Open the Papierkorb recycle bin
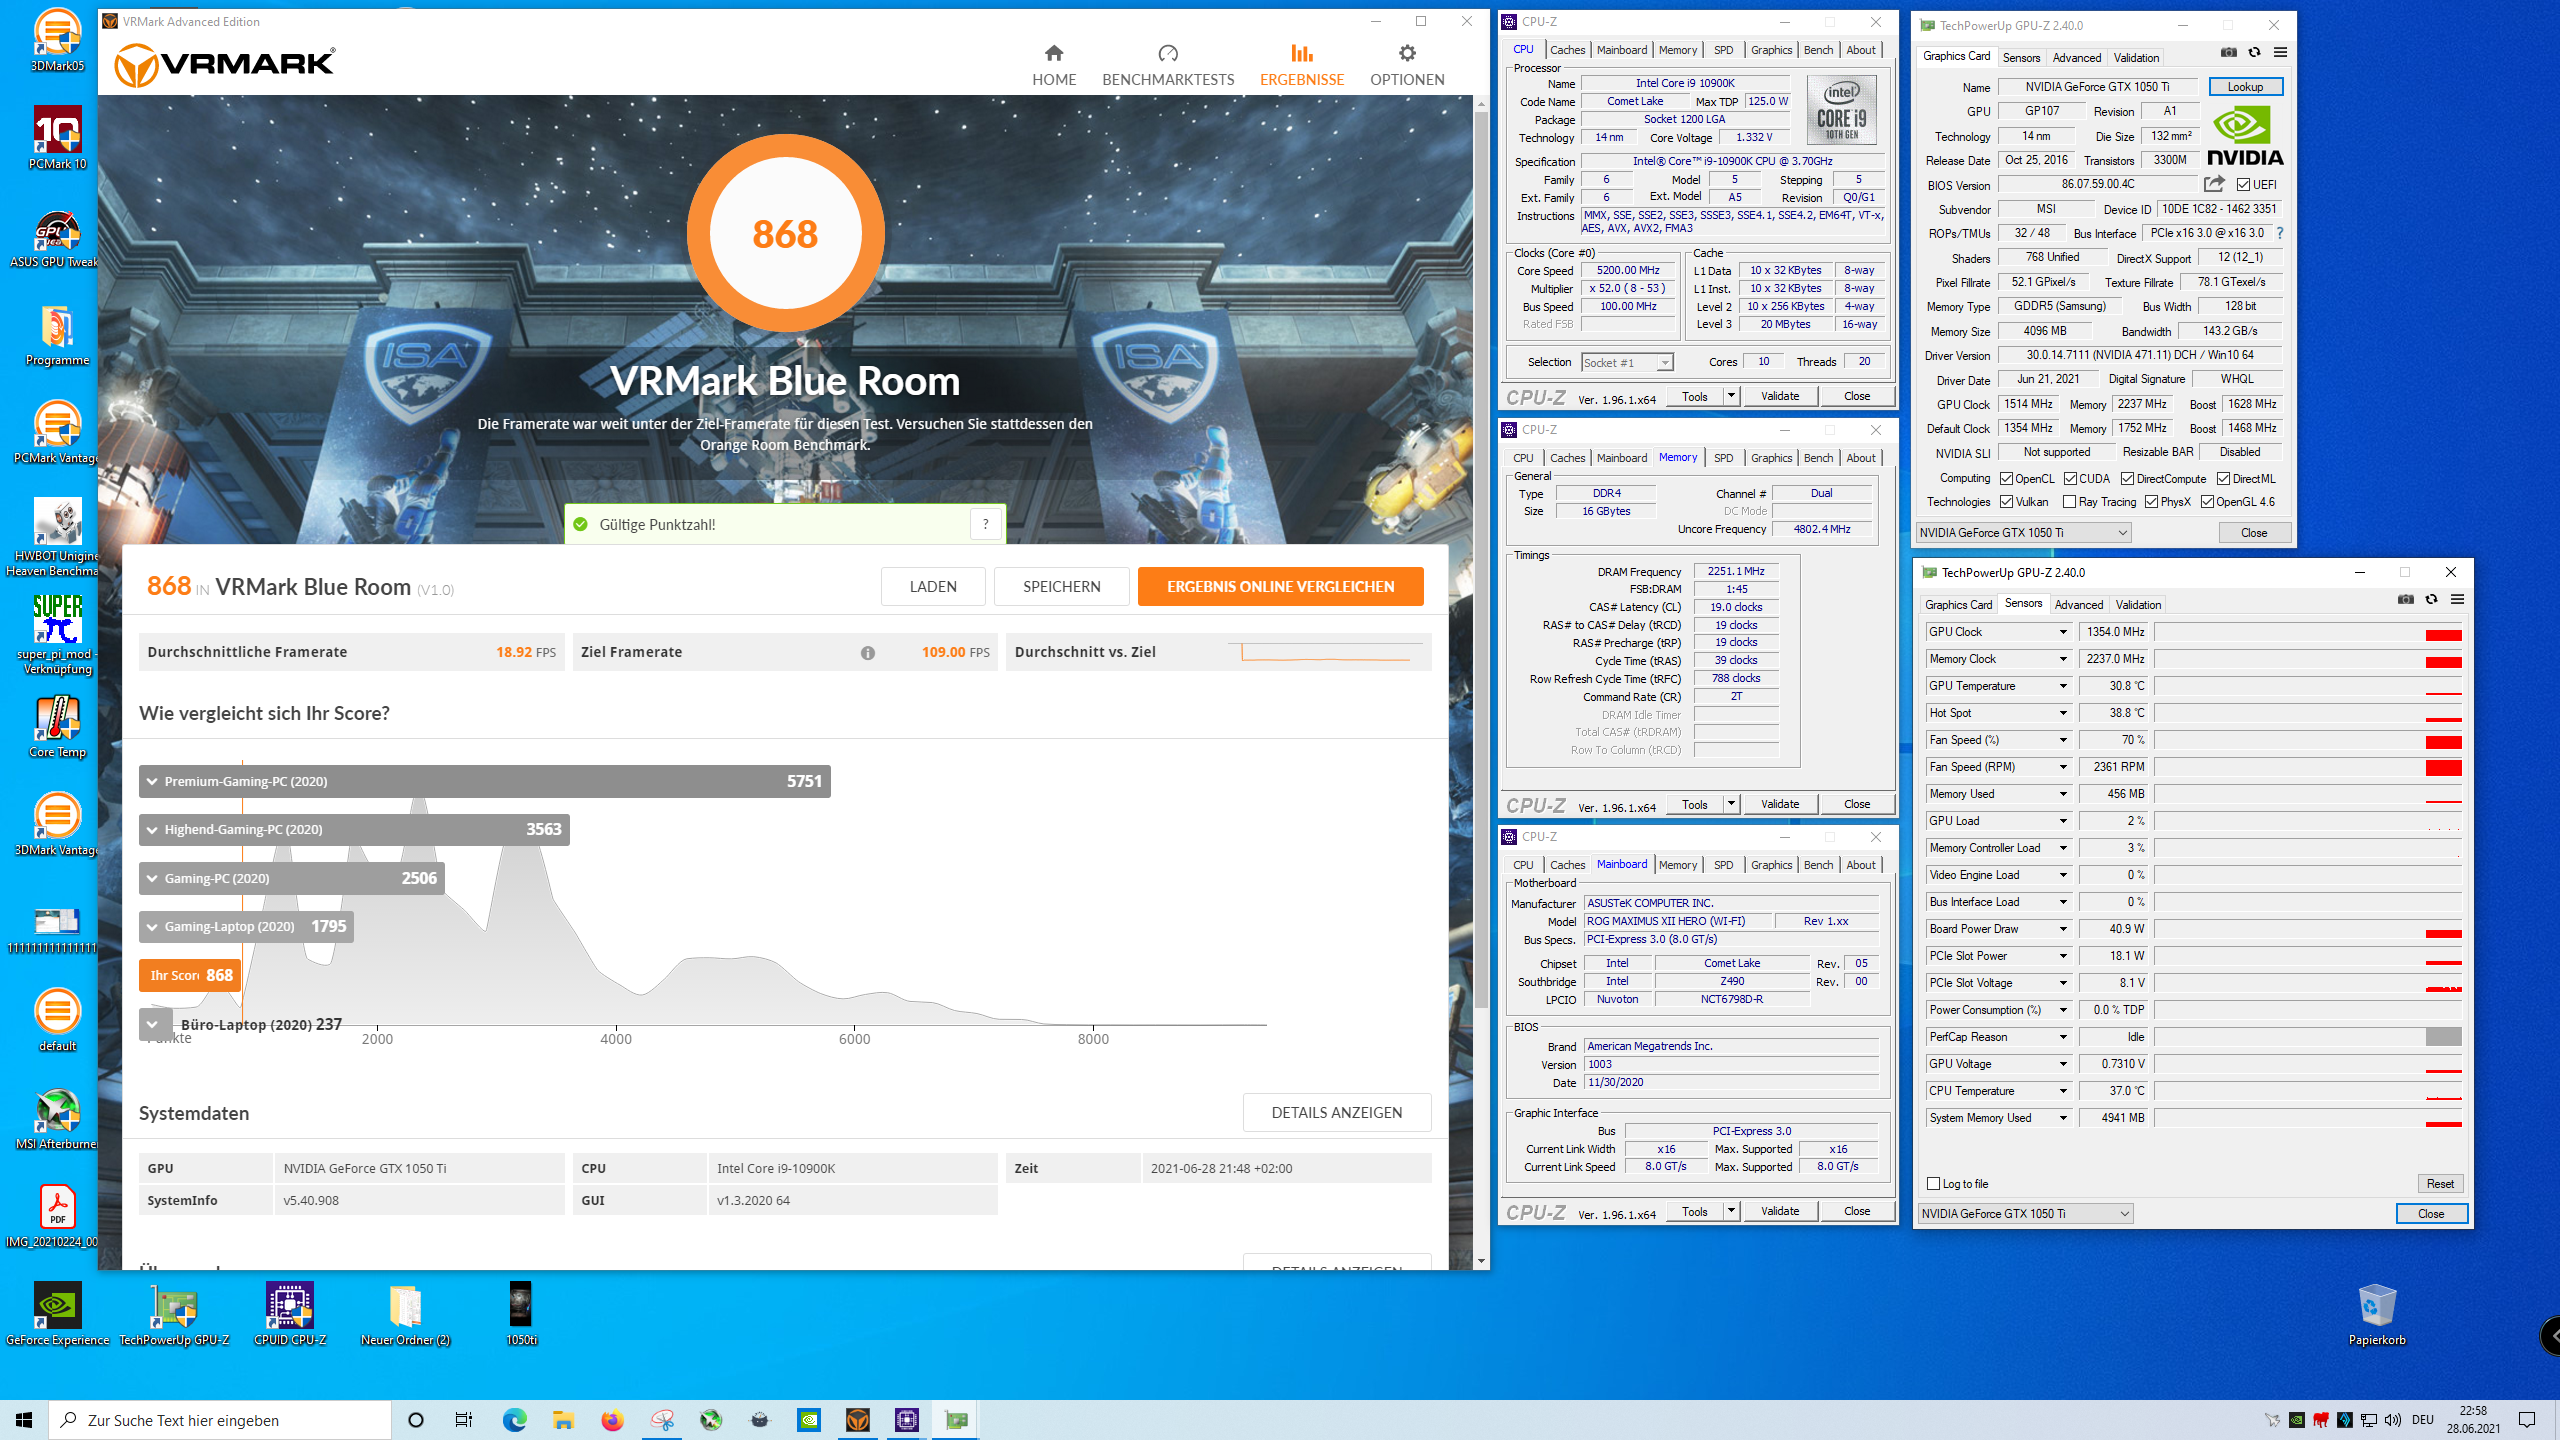The image size is (2560, 1440). [x=2377, y=1314]
